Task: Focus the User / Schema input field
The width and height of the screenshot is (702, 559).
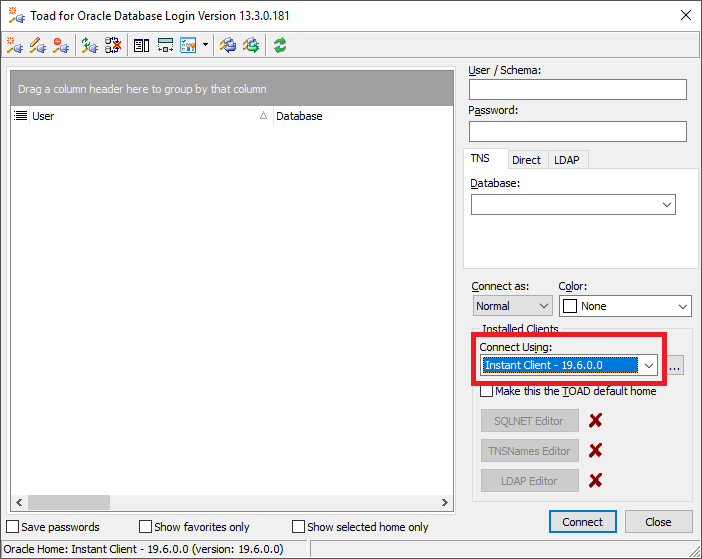Action: (578, 90)
